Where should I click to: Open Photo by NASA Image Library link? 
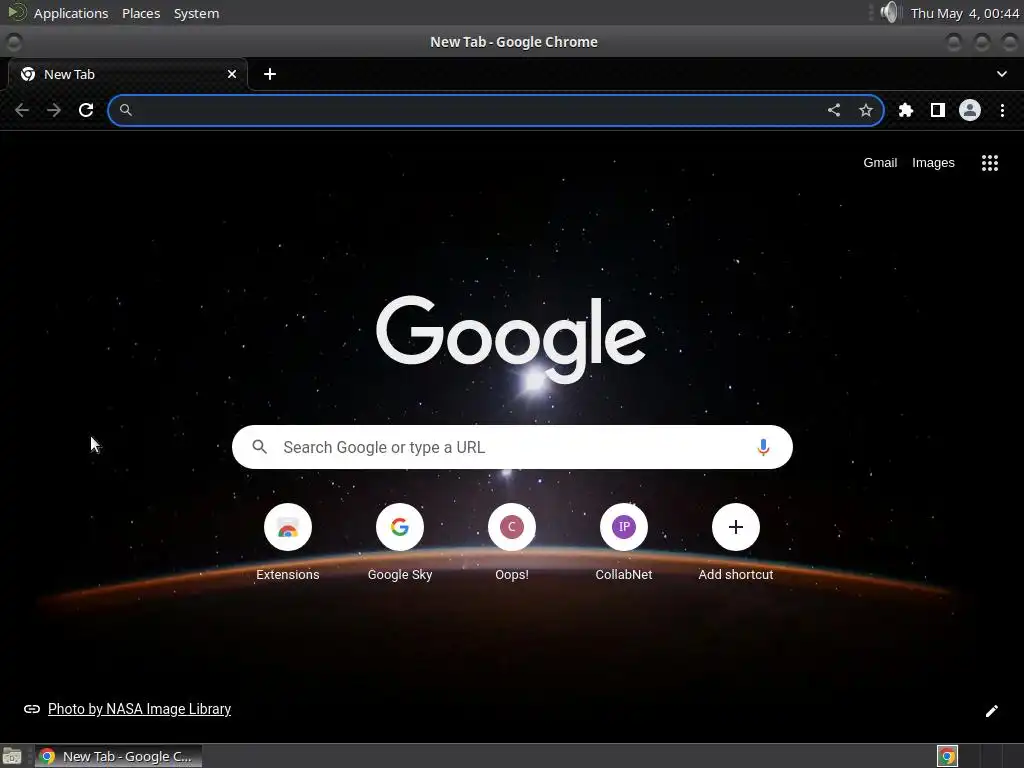coord(139,709)
